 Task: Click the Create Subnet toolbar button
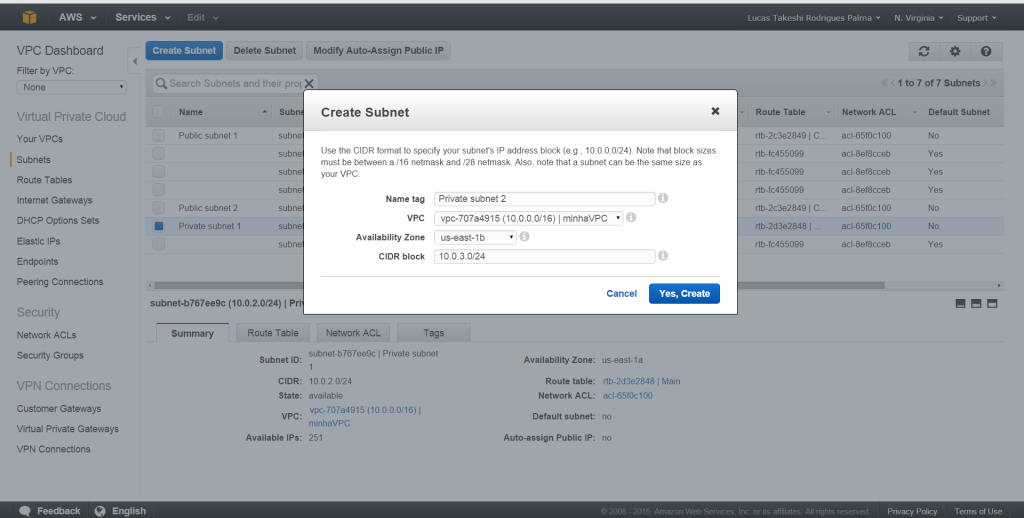(x=184, y=50)
